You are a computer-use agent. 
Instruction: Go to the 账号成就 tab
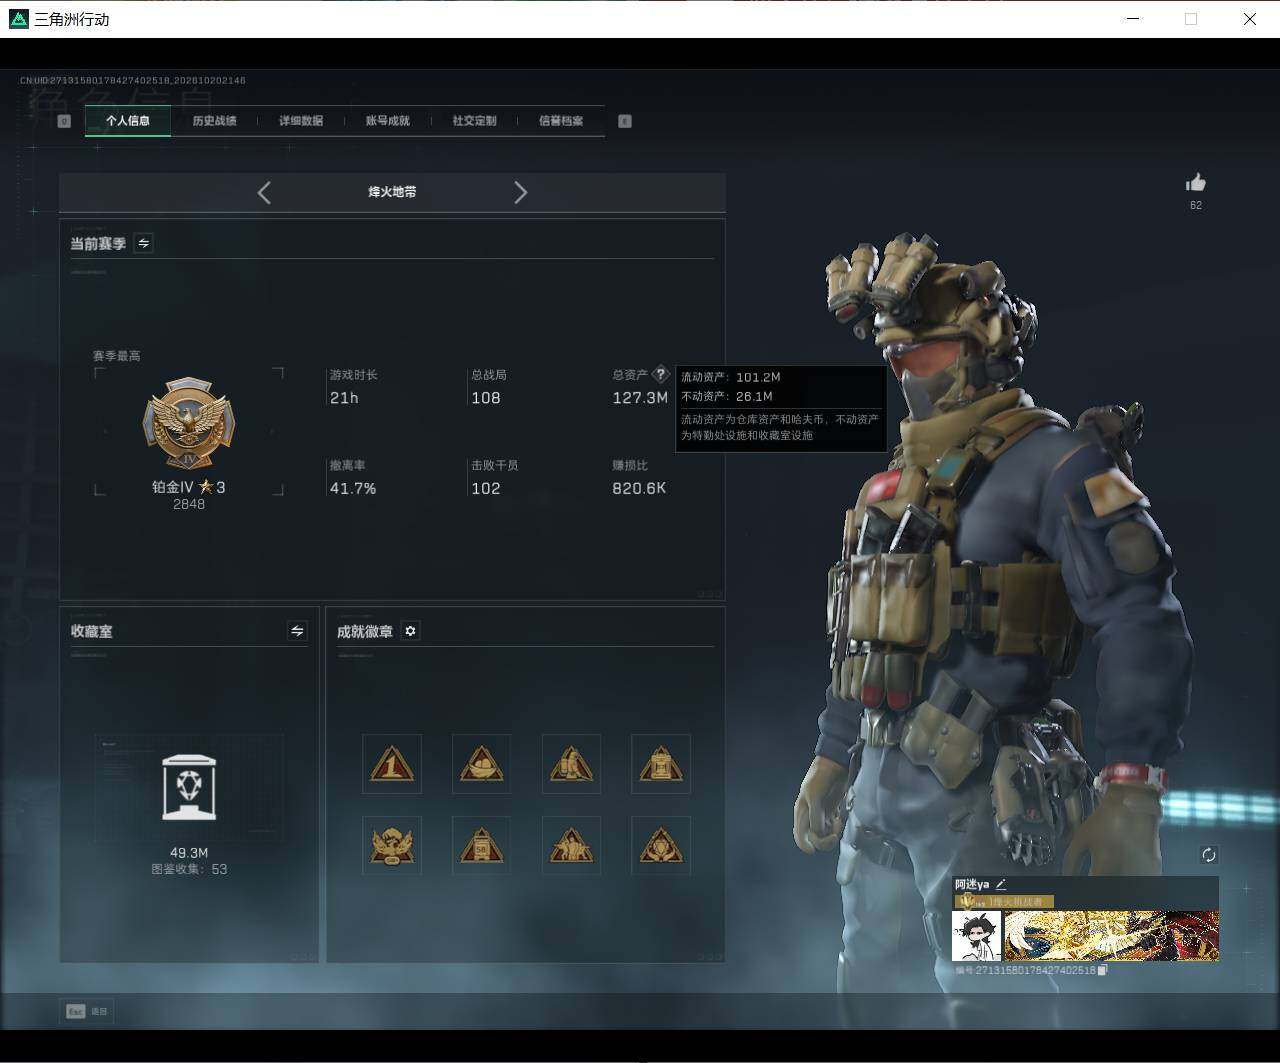[x=387, y=121]
